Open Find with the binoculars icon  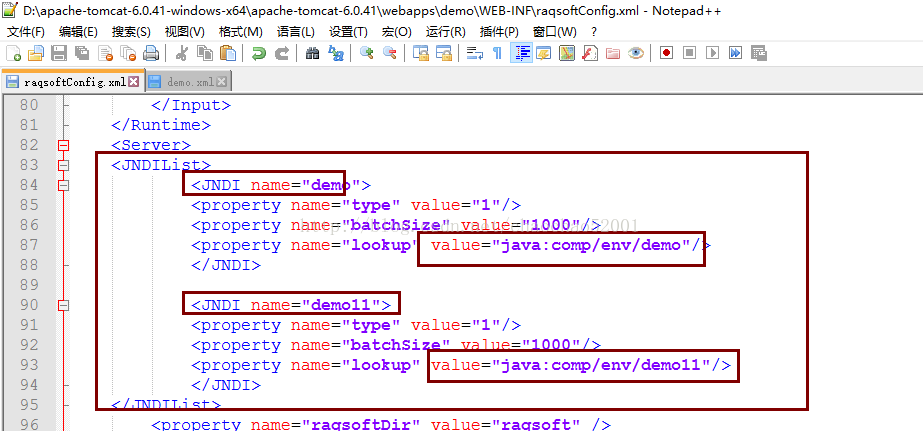pos(312,53)
